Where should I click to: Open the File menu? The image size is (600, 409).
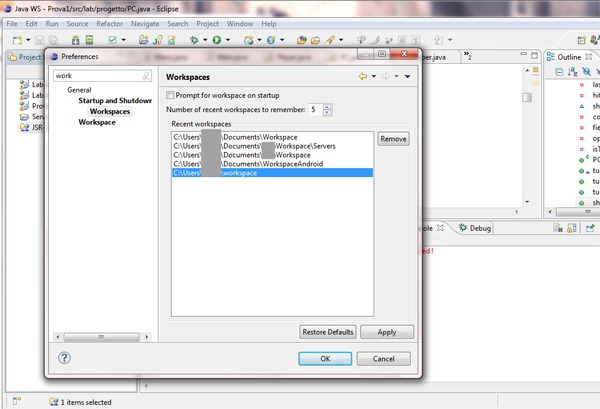pos(12,24)
